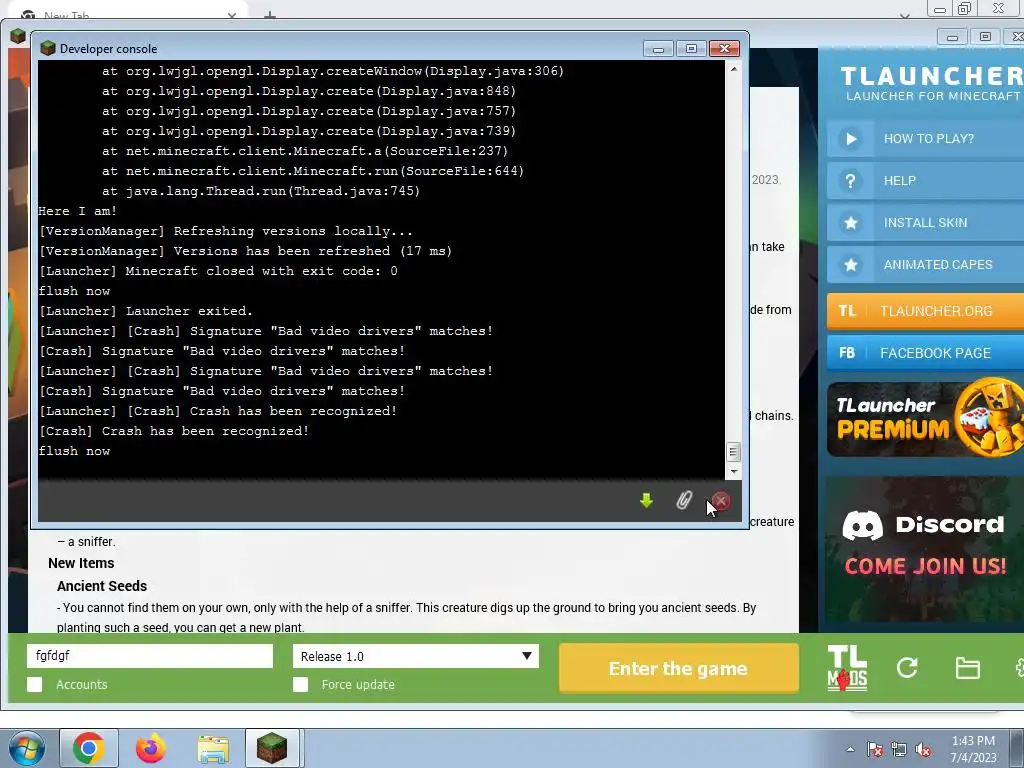Show hidden tray icons arrow
The image size is (1024, 768).
(x=850, y=749)
